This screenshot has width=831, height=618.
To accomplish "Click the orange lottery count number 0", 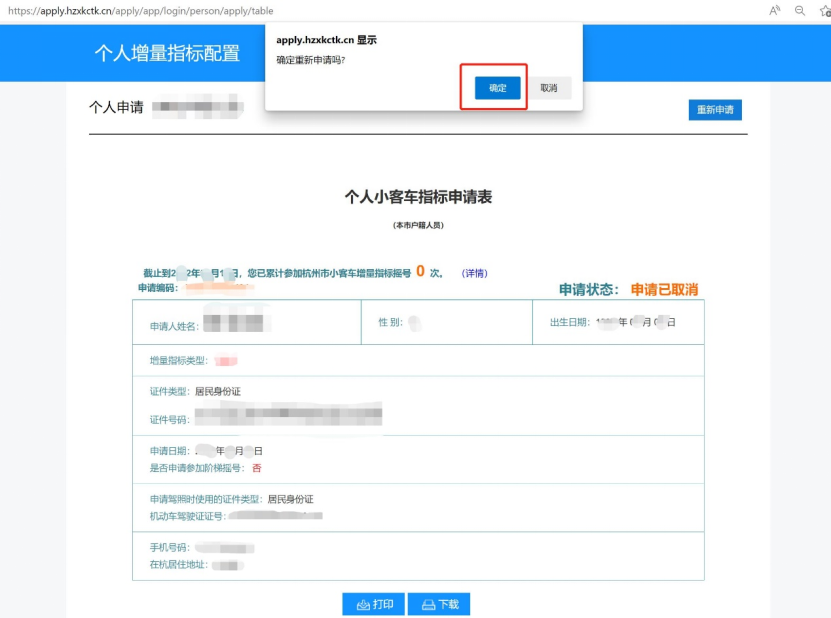I will (x=420, y=271).
